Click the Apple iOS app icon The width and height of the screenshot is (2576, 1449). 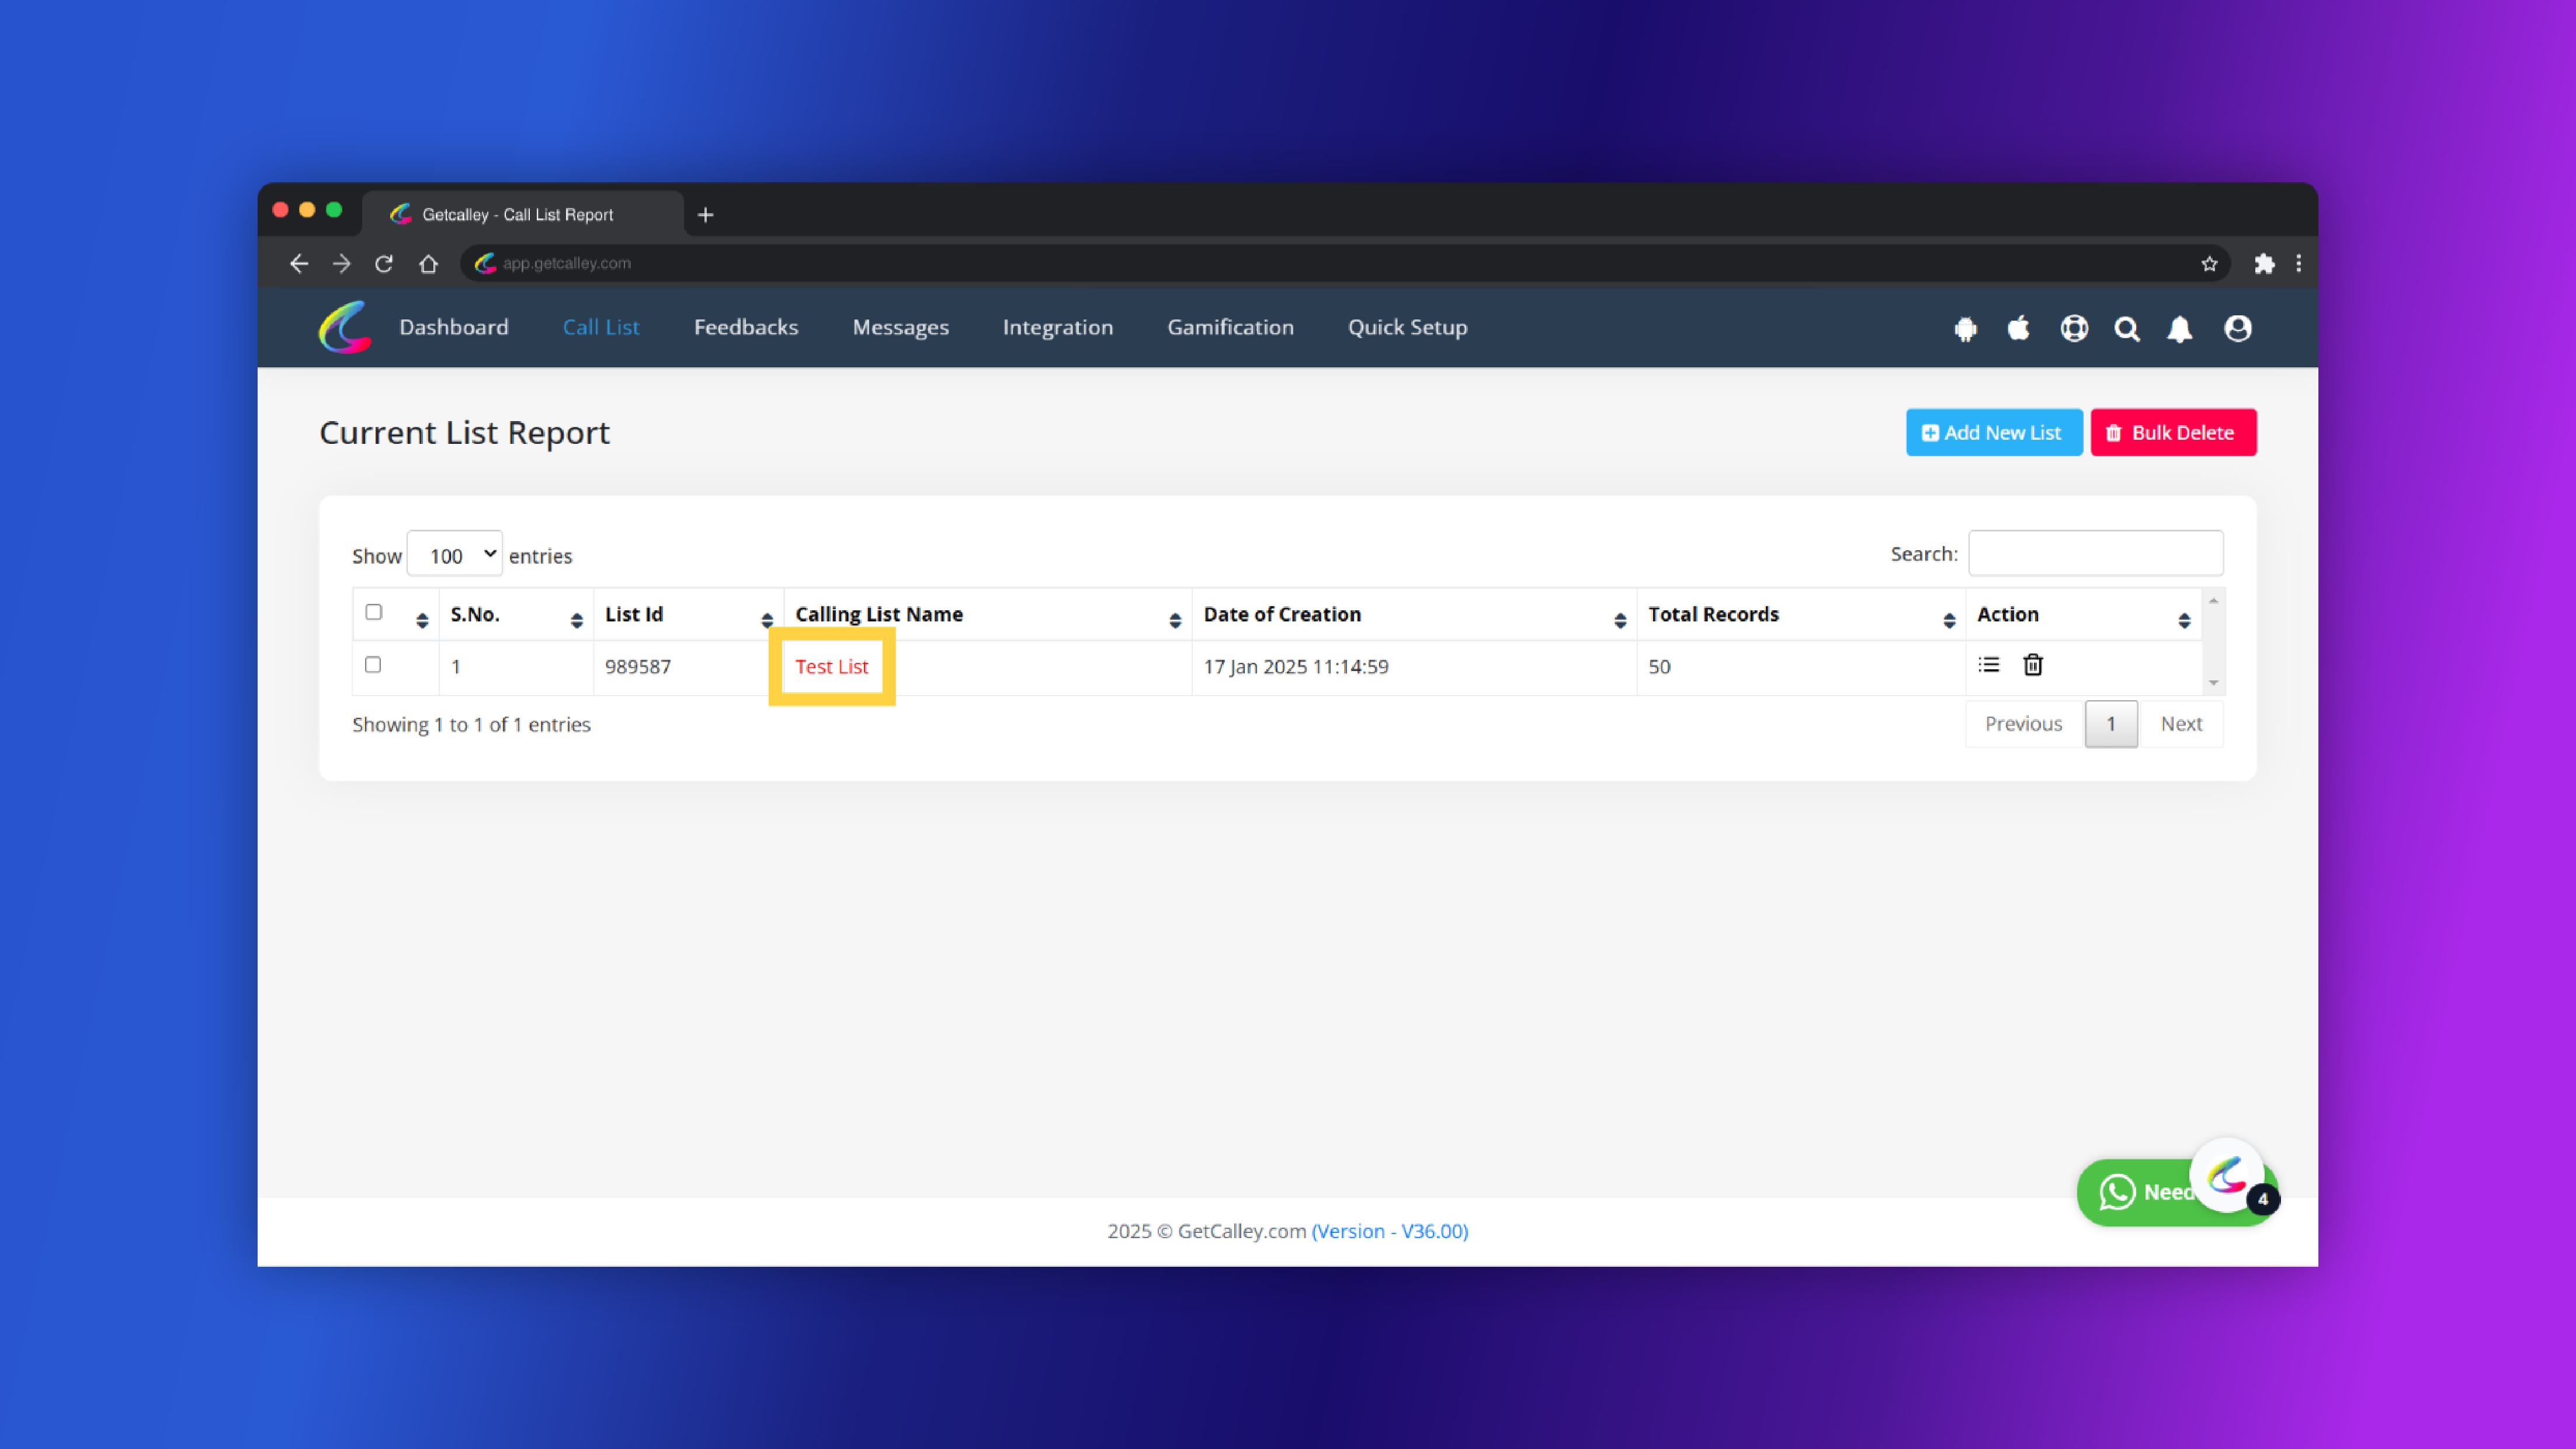(2019, 328)
